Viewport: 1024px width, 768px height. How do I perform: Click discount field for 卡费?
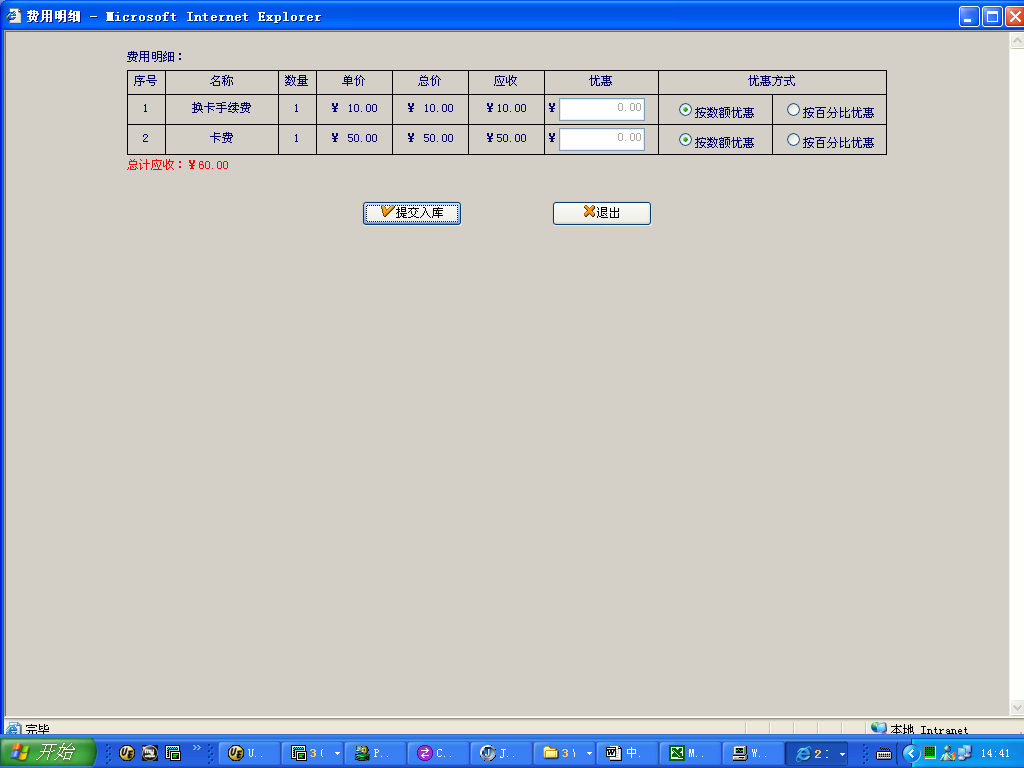(601, 139)
